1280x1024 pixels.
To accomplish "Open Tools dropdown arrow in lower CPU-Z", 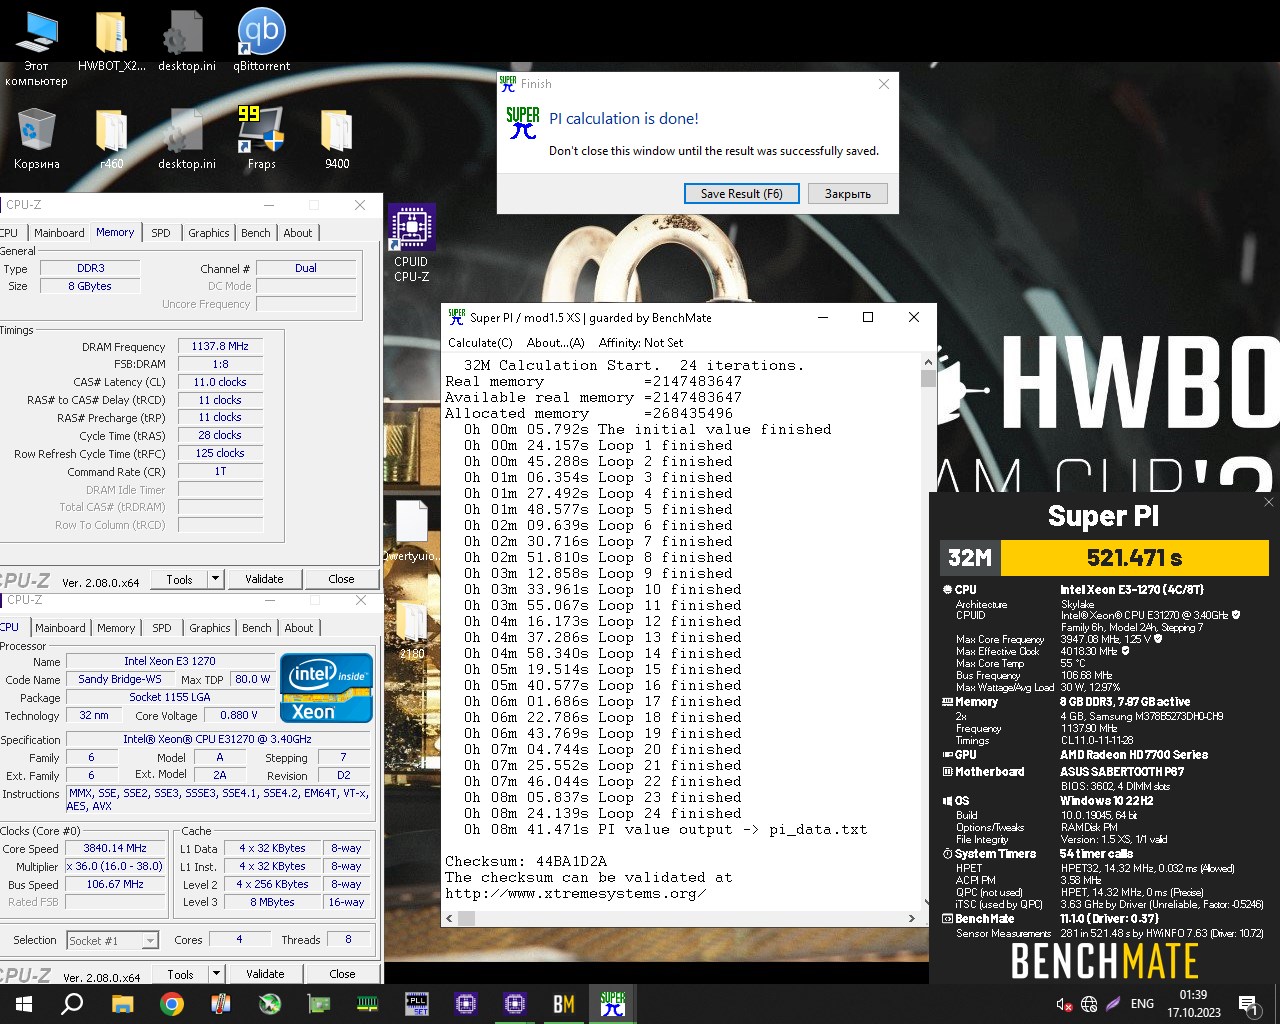I will click(216, 974).
